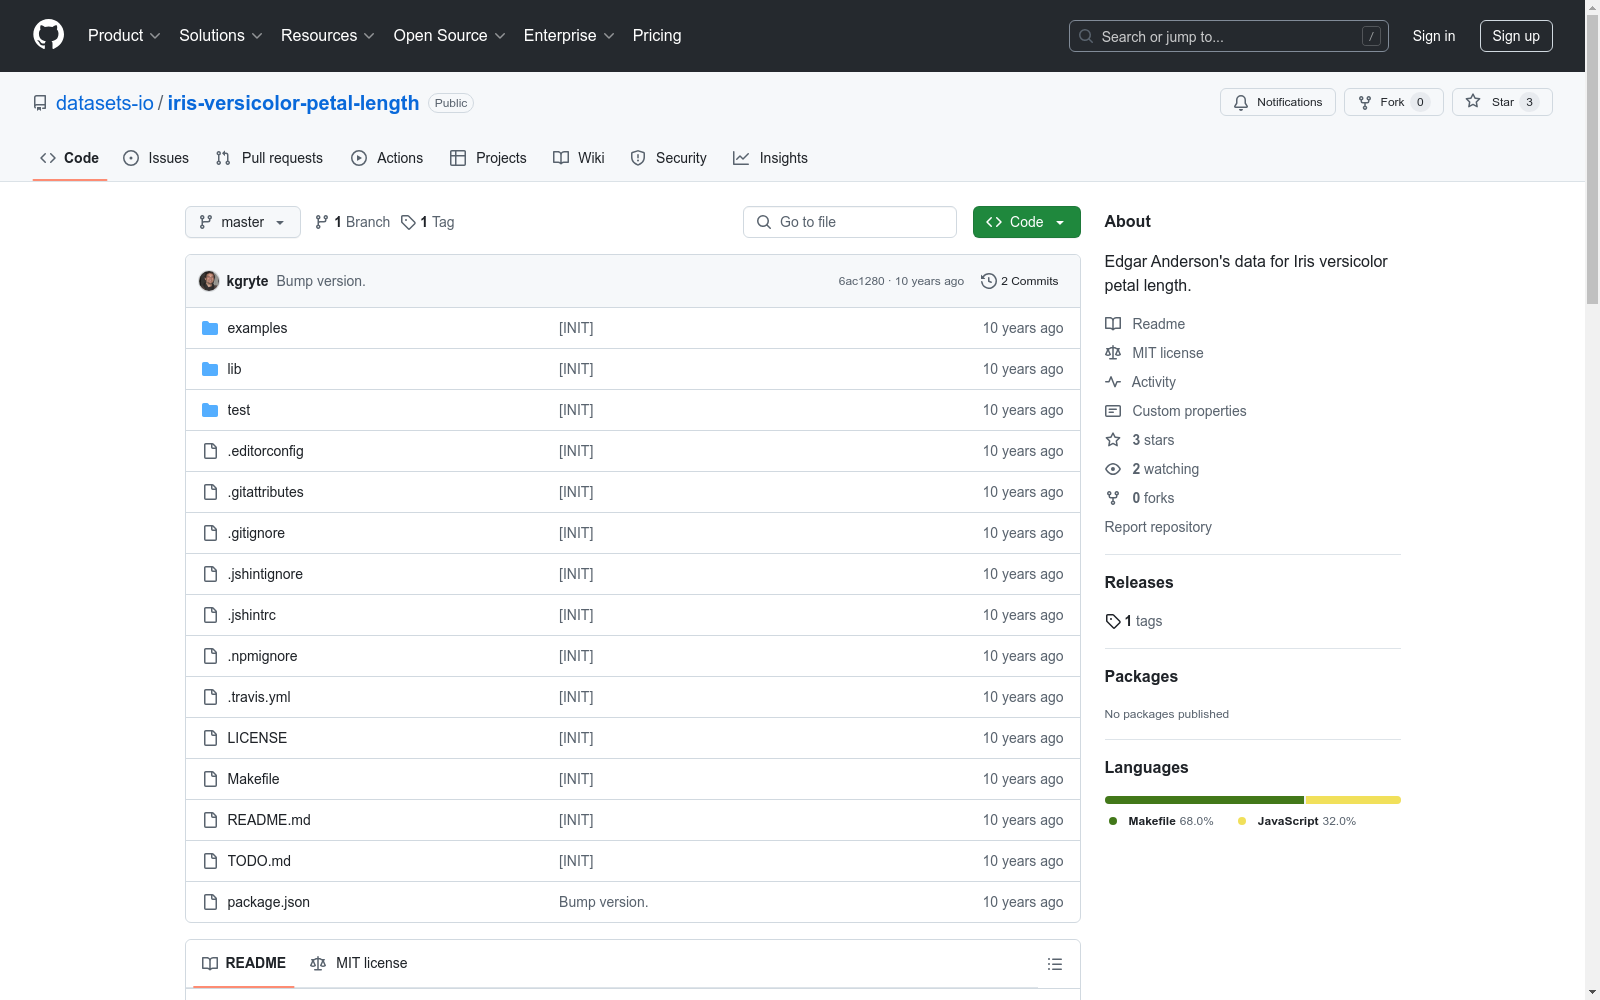Image resolution: width=1600 pixels, height=1000 pixels.
Task: Click the Search or jump to field
Action: (1229, 36)
